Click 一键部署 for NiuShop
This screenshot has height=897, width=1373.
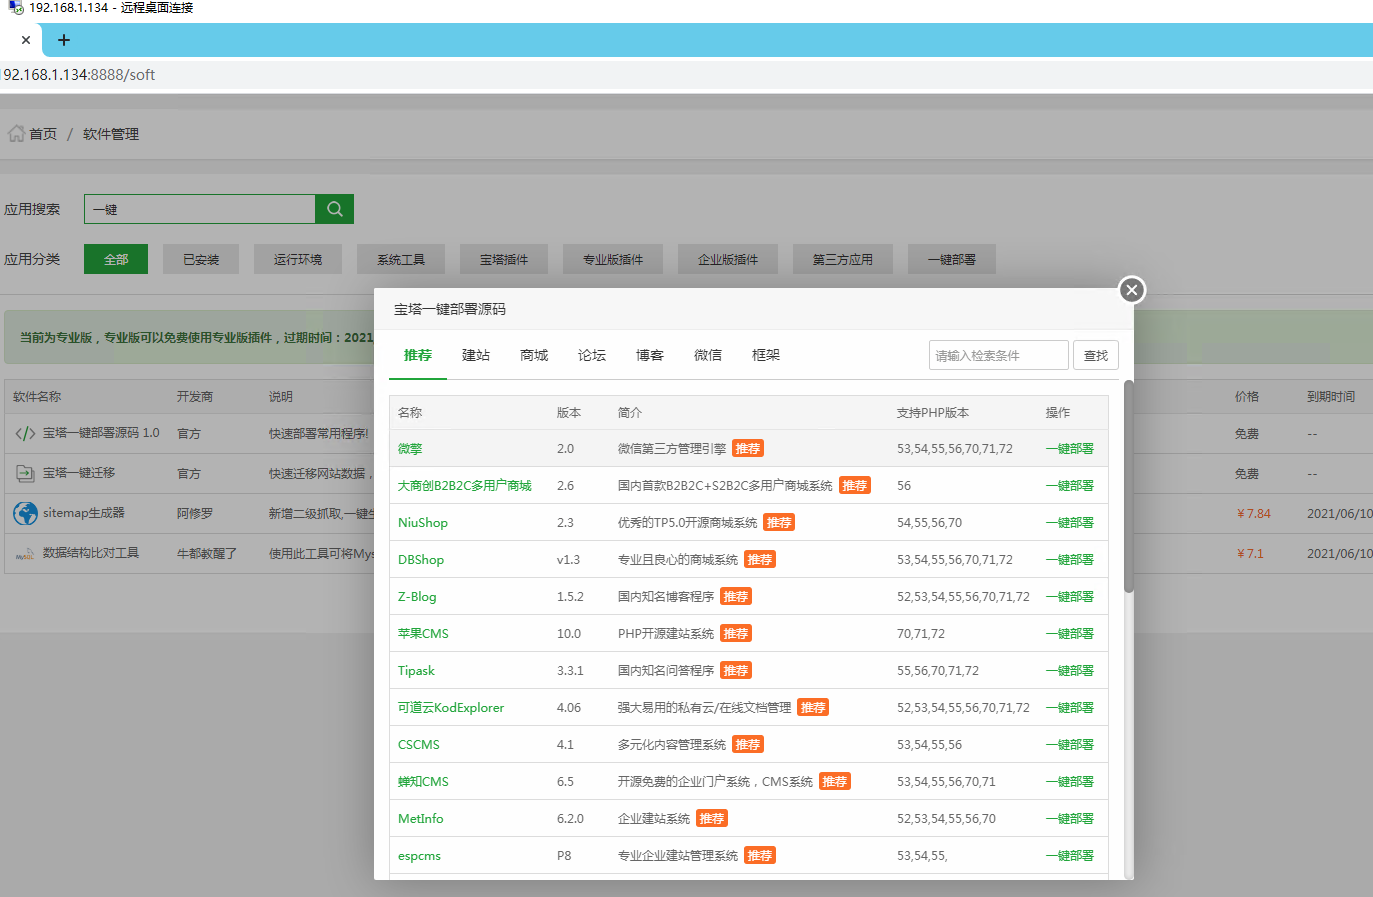pos(1070,523)
